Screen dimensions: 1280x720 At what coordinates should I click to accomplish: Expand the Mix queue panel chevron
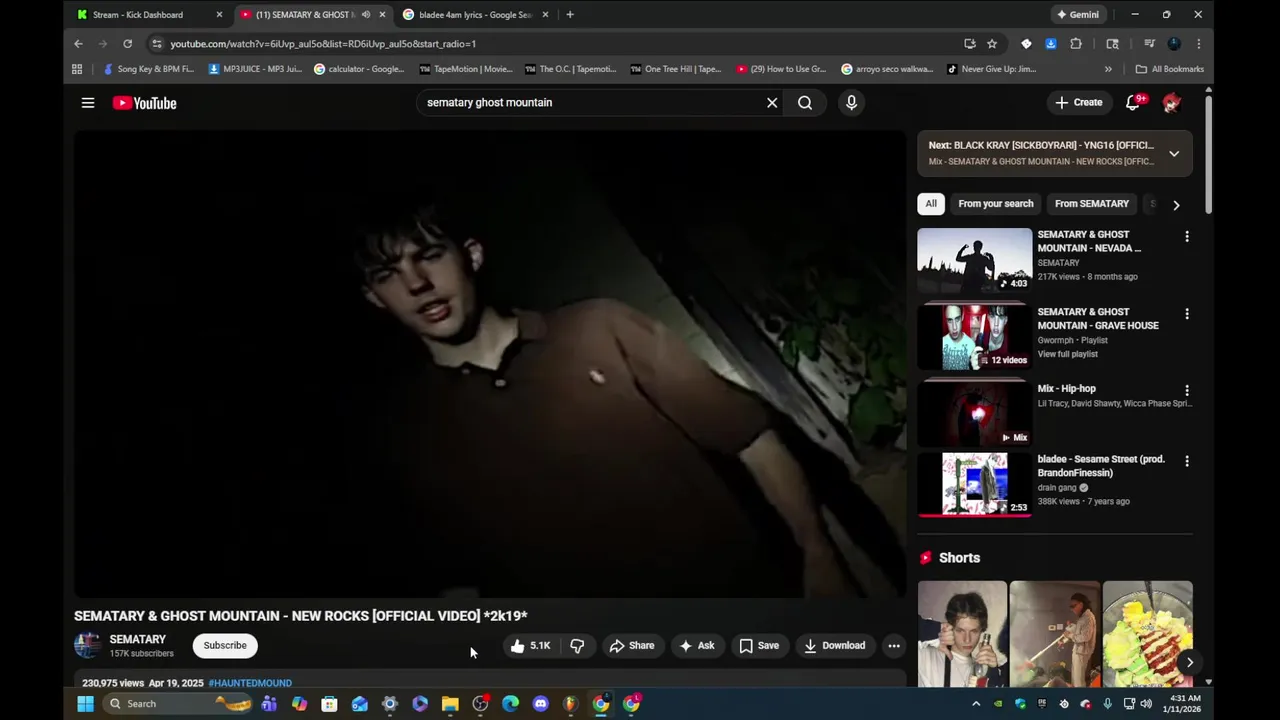point(1174,154)
